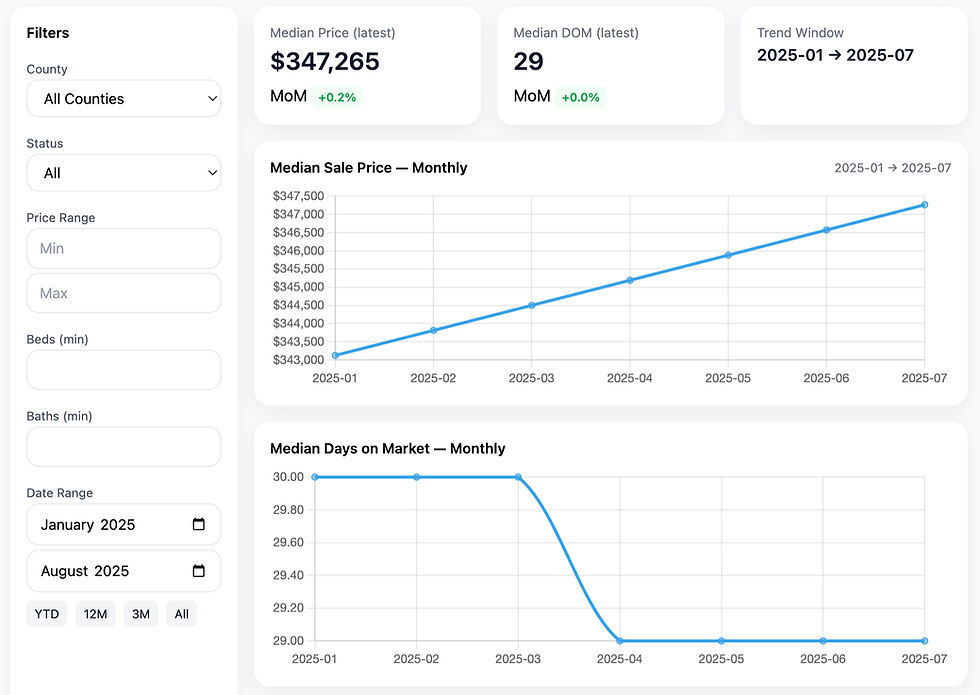The height and width of the screenshot is (695, 980).
Task: Expand the Date Range start picker
Action: point(123,524)
